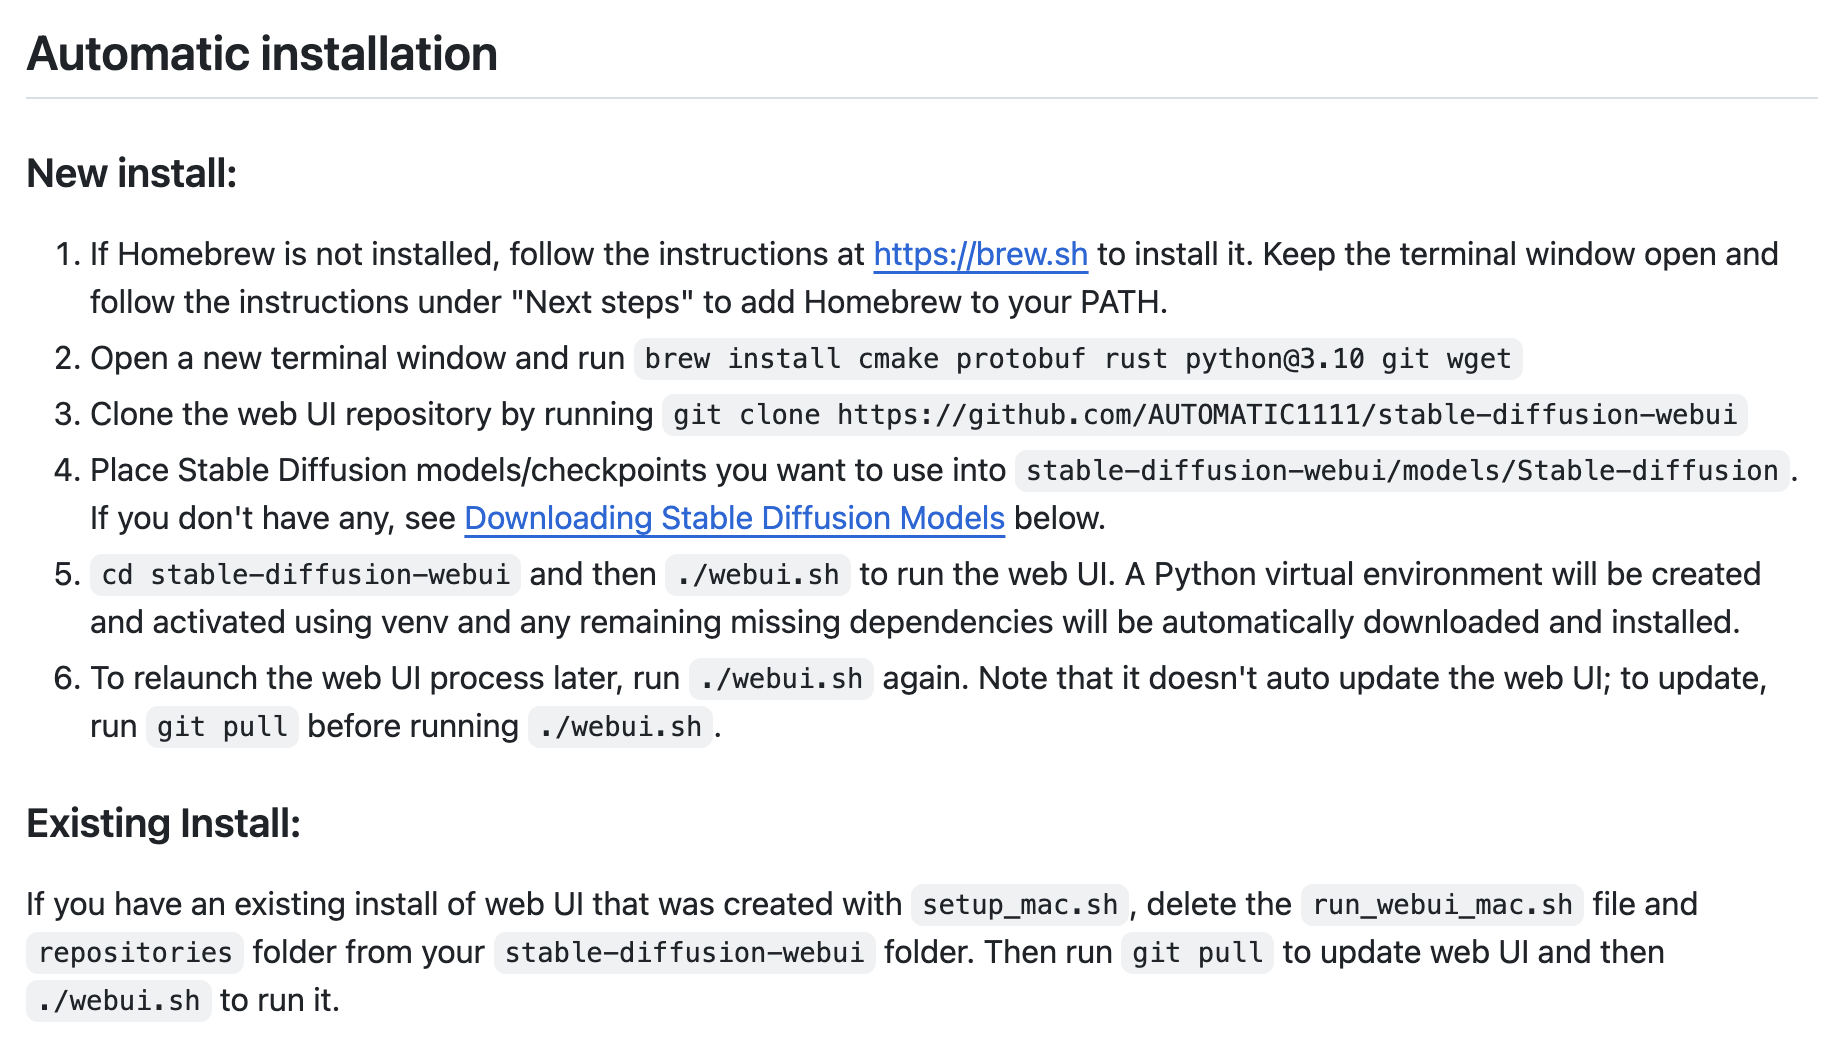Follow the Downloading Stable Diffusion Models link
The width and height of the screenshot is (1836, 1058).
pyautogui.click(x=734, y=519)
